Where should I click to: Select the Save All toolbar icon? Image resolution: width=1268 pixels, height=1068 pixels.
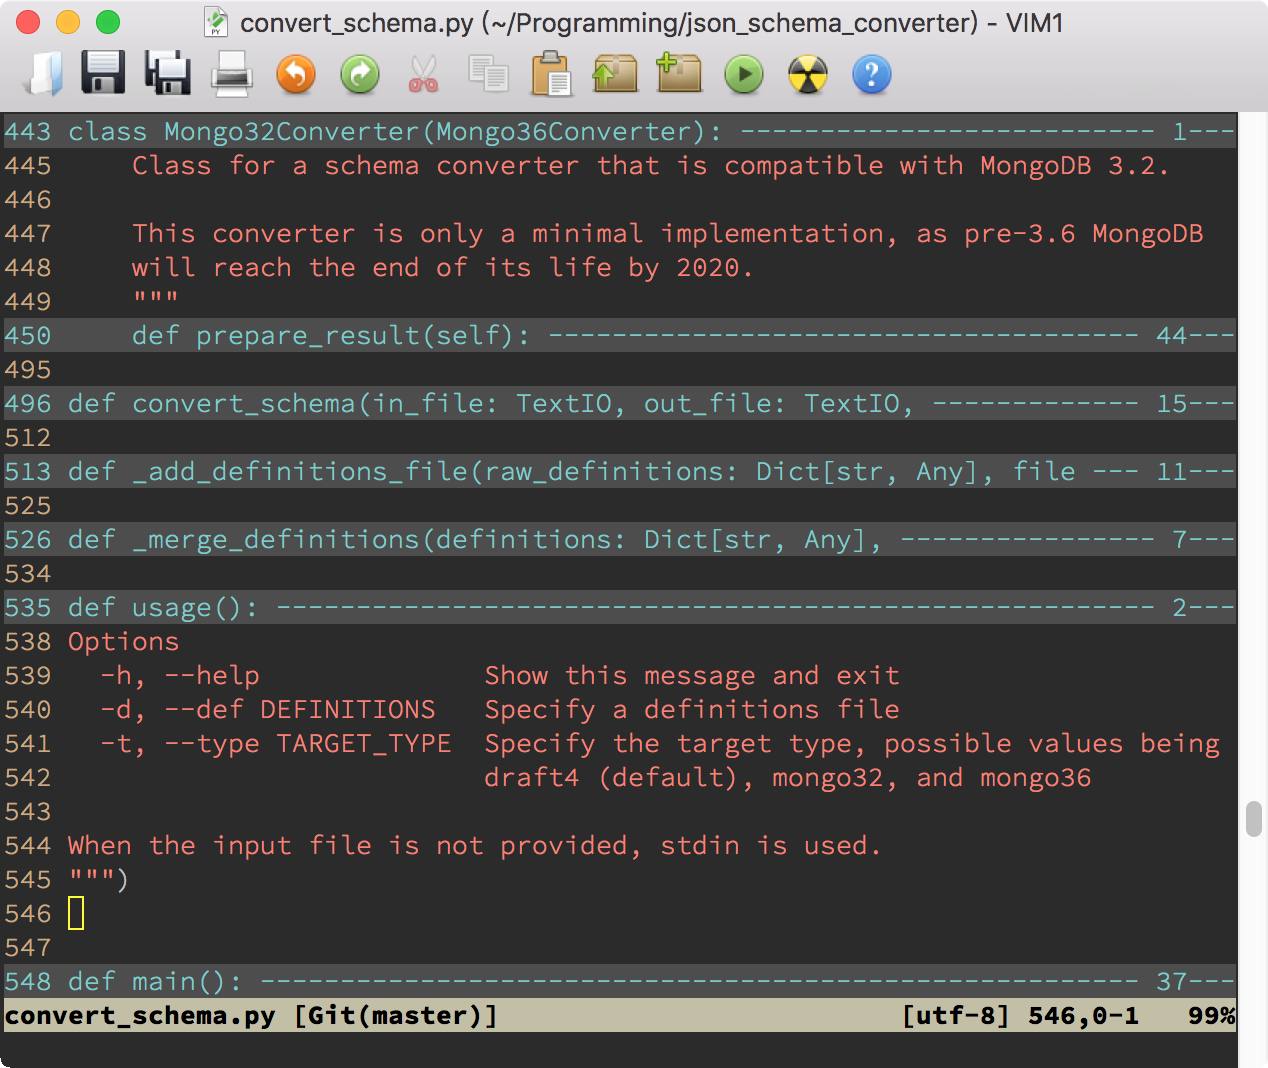click(x=167, y=74)
